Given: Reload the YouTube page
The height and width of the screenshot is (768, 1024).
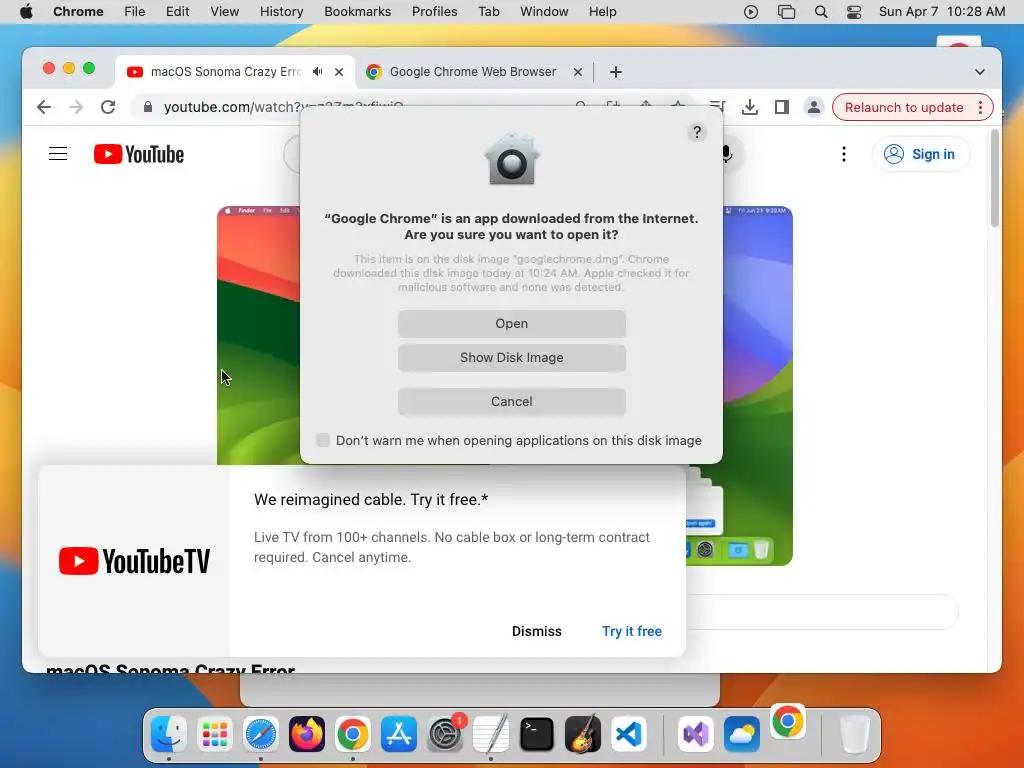Looking at the screenshot, I should pos(108,107).
